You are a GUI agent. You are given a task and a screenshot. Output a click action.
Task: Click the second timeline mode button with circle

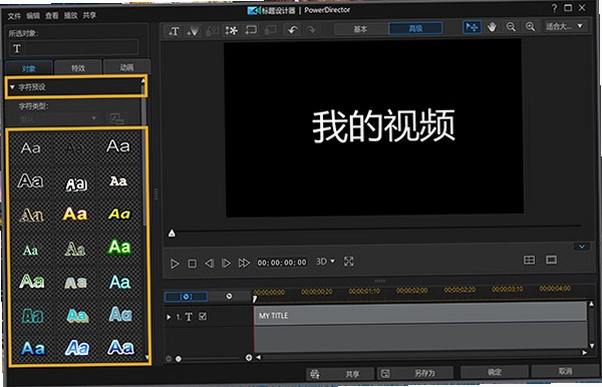pyautogui.click(x=229, y=296)
